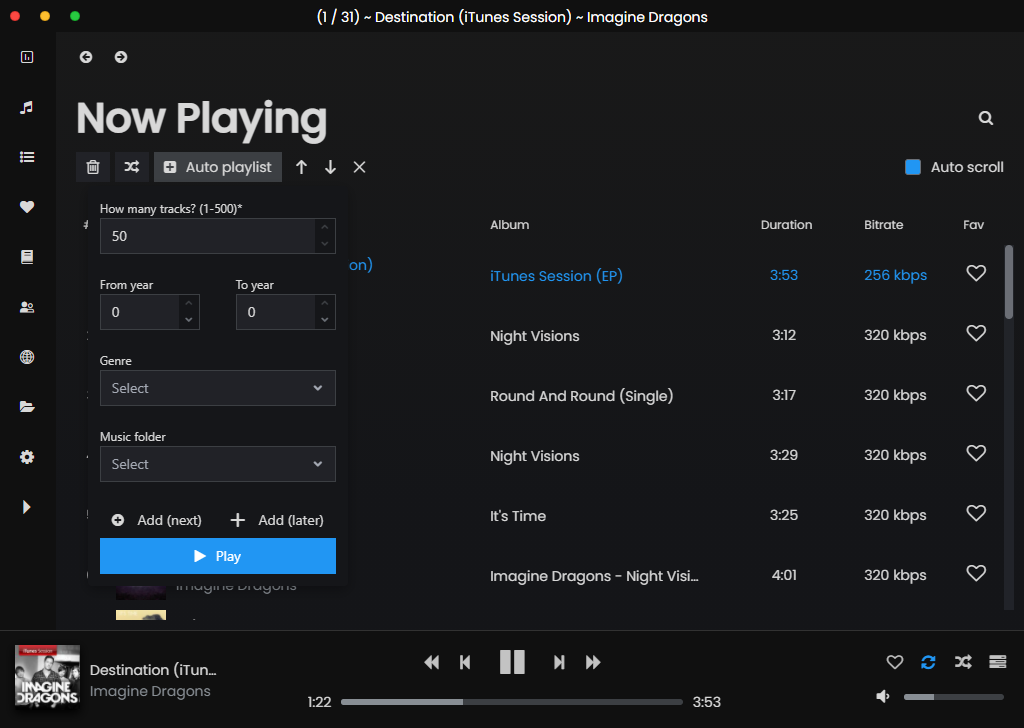The height and width of the screenshot is (728, 1024).
Task: Favorite the 3:12 Night Visions track
Action: pyautogui.click(x=976, y=334)
